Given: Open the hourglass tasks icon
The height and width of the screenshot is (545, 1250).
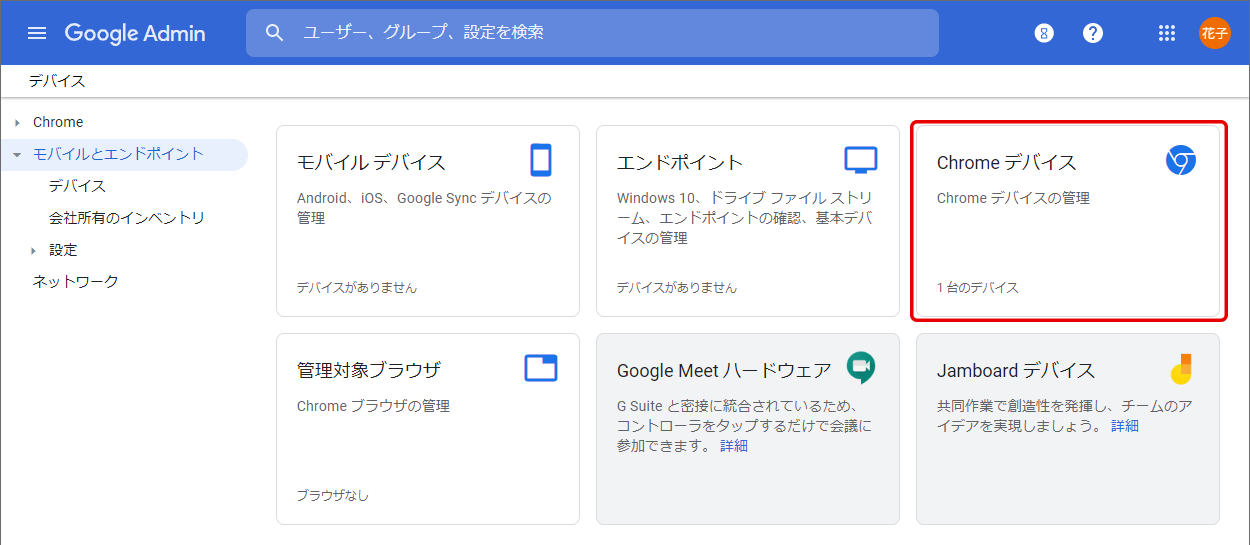Looking at the screenshot, I should [x=1044, y=33].
